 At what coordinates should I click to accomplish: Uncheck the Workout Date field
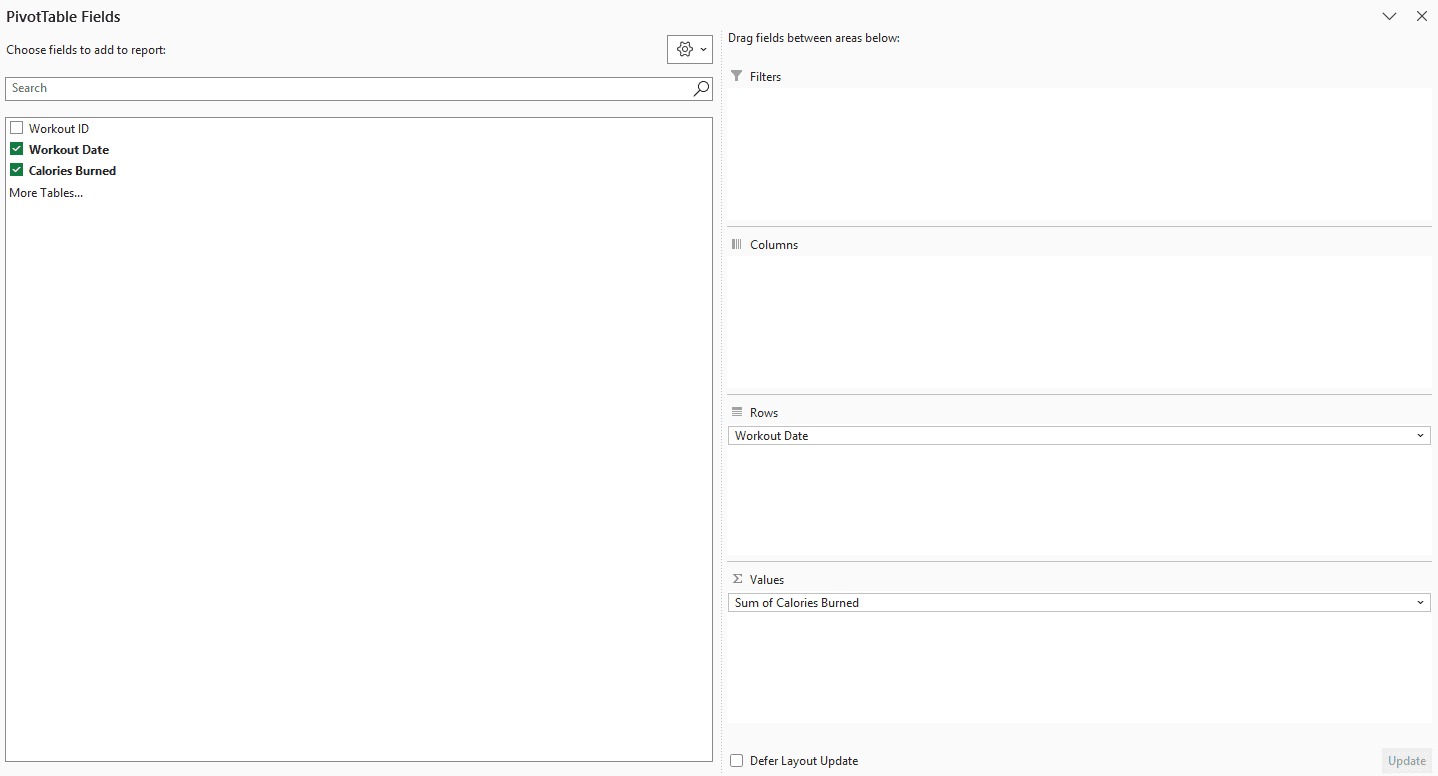pos(16,149)
